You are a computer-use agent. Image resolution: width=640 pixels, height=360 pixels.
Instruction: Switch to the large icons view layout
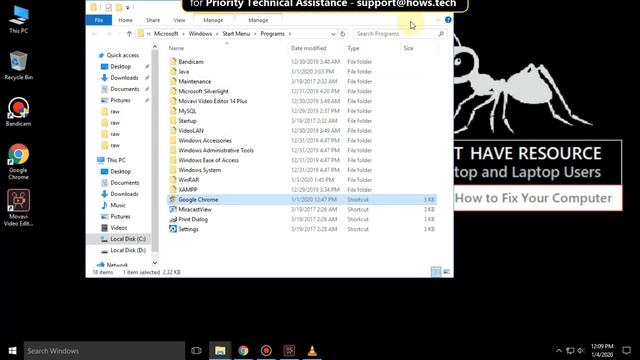[x=447, y=272]
